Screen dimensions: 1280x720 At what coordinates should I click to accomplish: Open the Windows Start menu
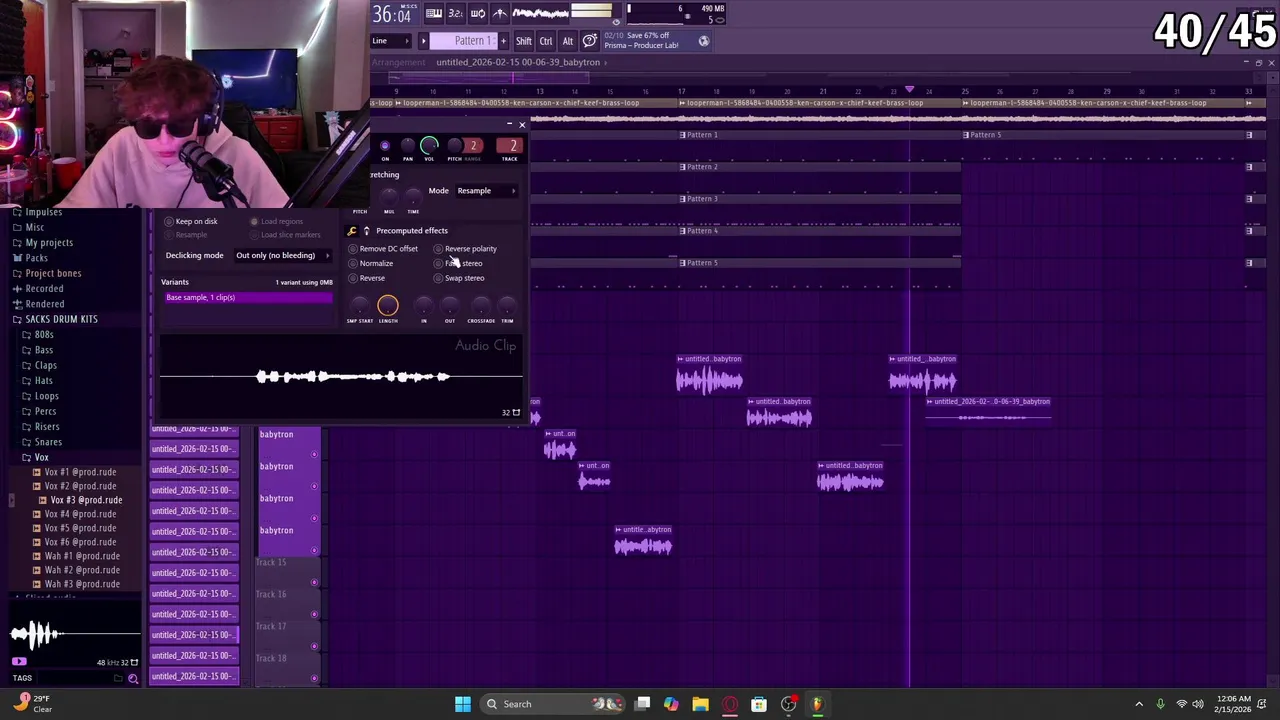point(462,704)
